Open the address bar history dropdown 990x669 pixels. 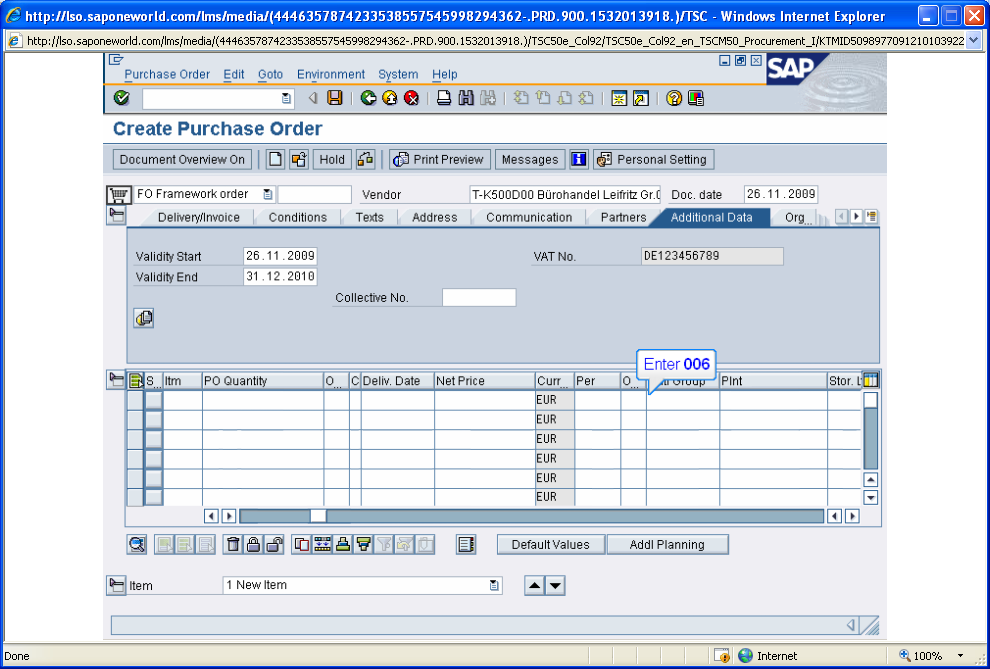tap(973, 41)
